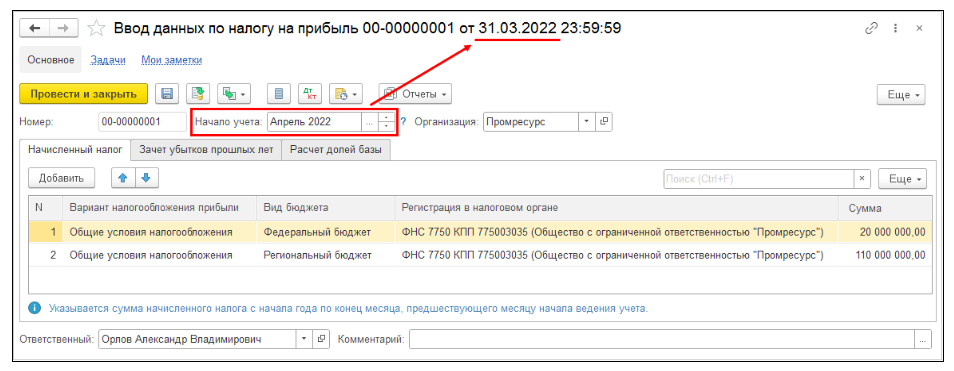954x371 pixels.
Task: Switch to Зачет убытков прошлых лет tab
Action: pyautogui.click(x=206, y=150)
